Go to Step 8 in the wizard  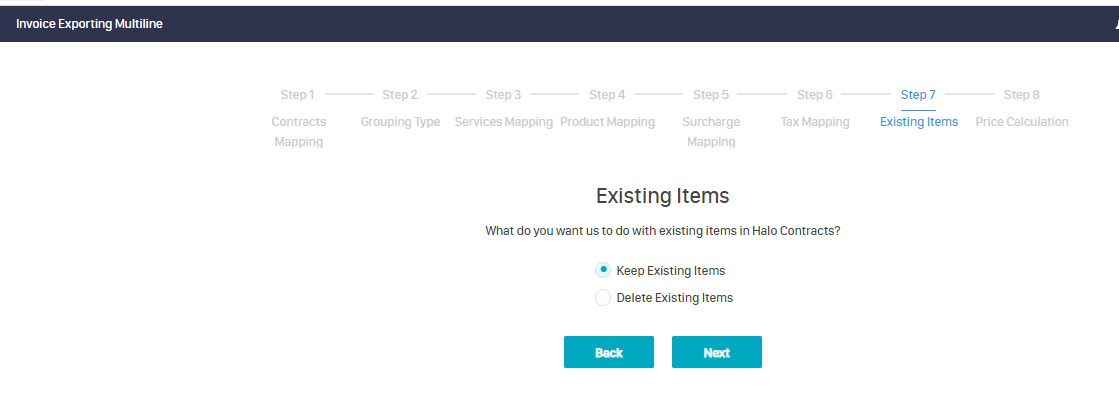1022,95
